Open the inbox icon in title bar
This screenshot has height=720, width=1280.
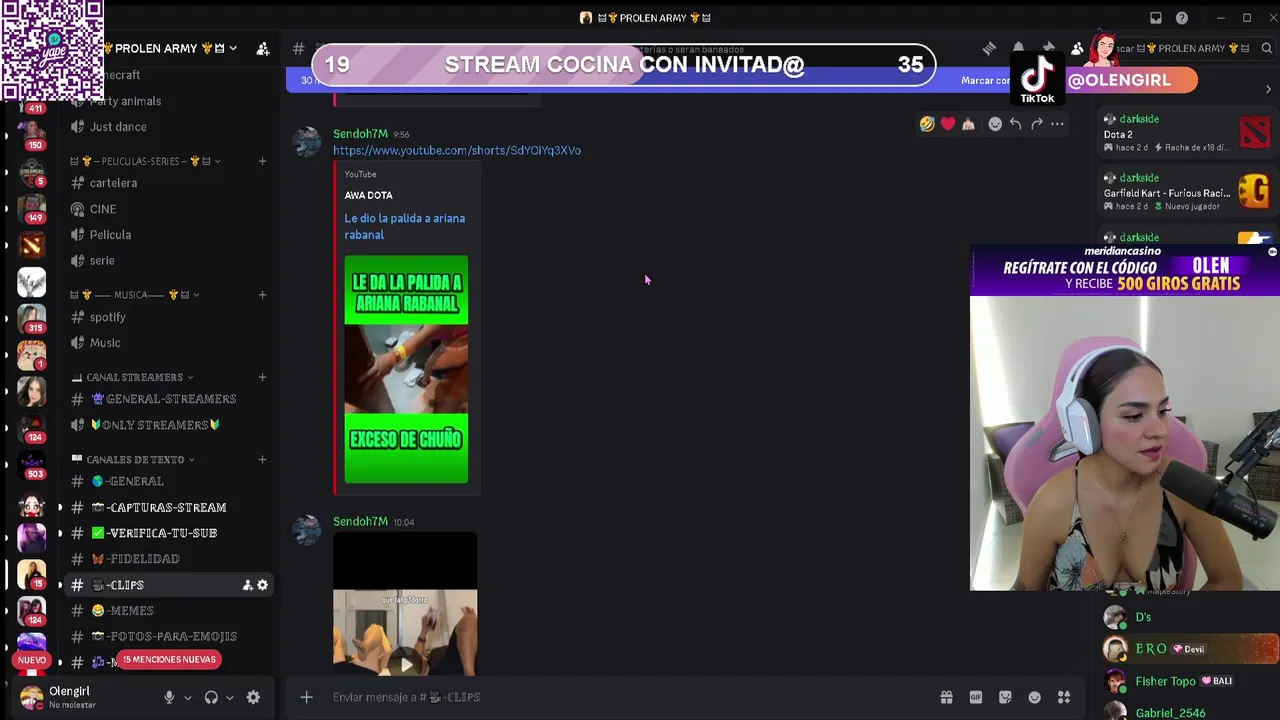[1156, 18]
